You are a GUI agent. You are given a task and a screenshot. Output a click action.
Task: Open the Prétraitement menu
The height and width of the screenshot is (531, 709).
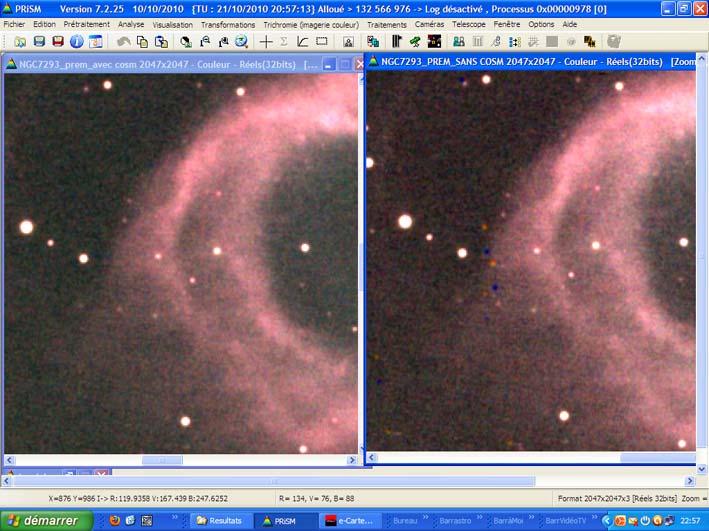click(x=86, y=24)
